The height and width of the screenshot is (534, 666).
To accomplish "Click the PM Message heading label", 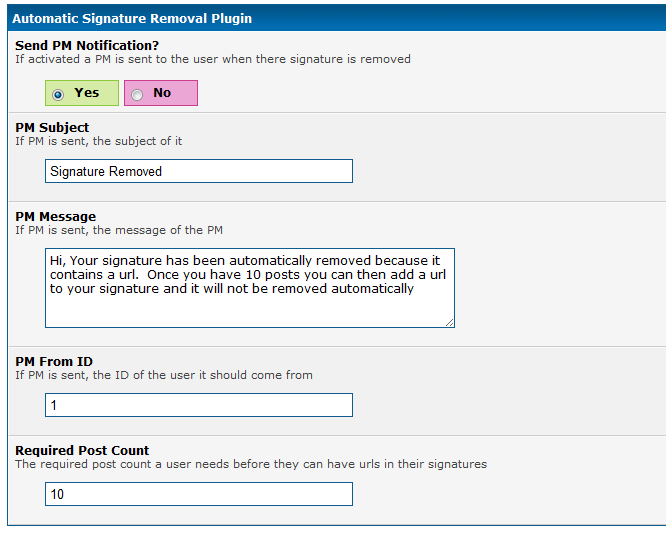I will click(56, 217).
